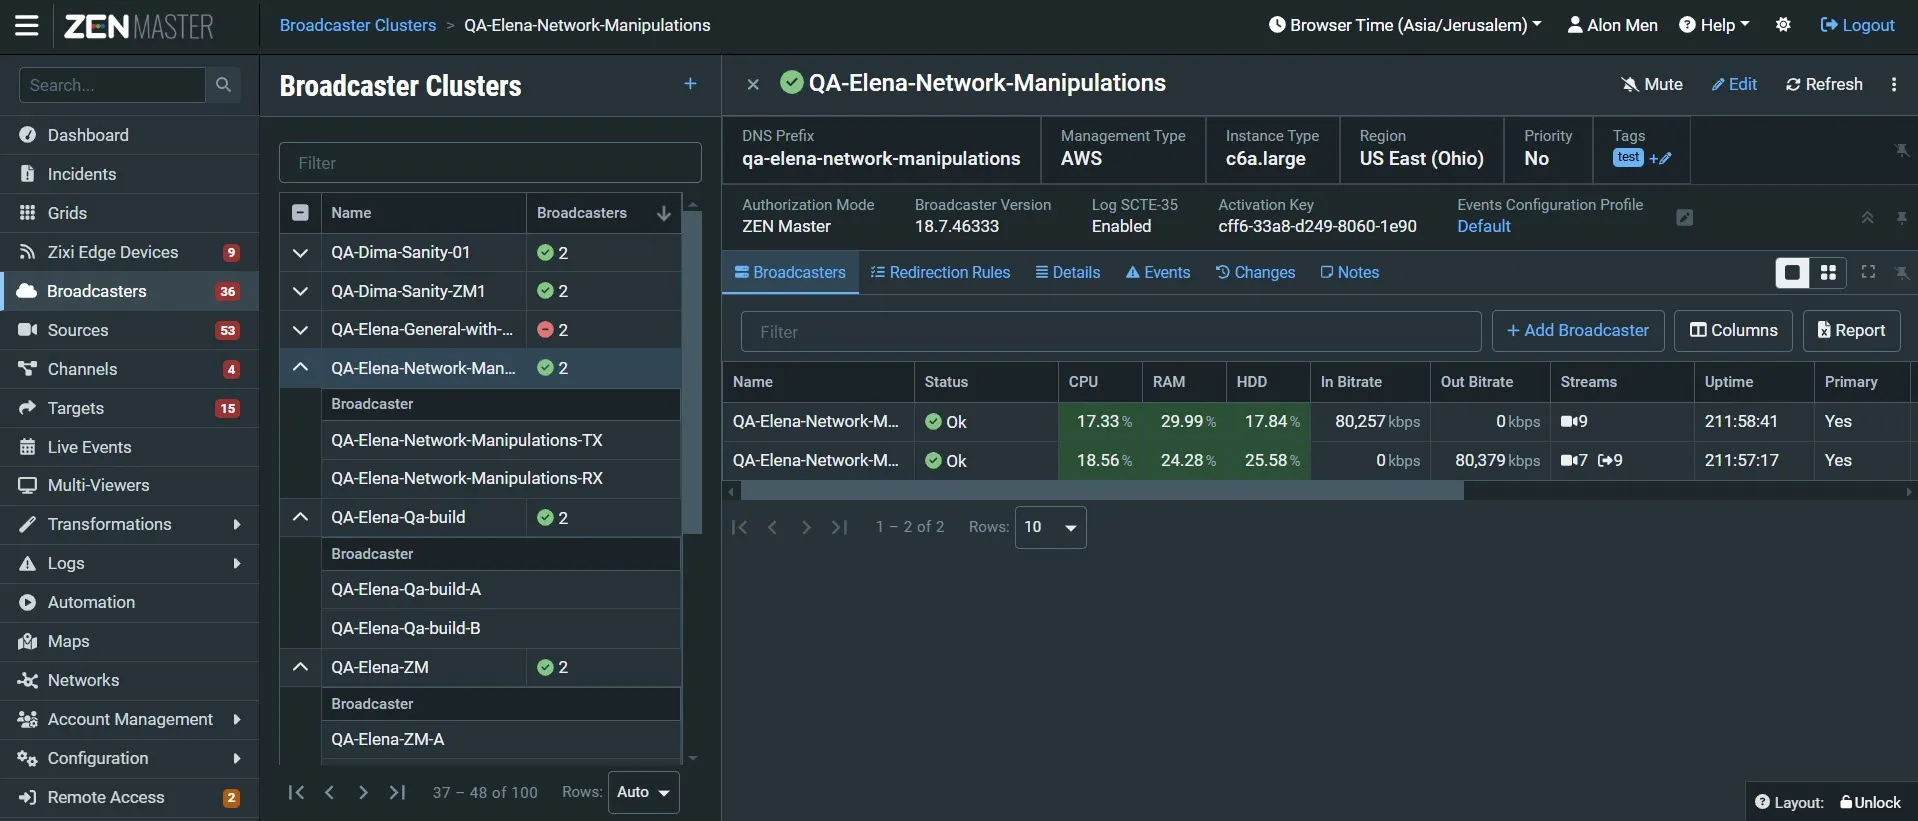The image size is (1918, 821).
Task: Switch to the Redirection Rules tab
Action: [x=940, y=272]
